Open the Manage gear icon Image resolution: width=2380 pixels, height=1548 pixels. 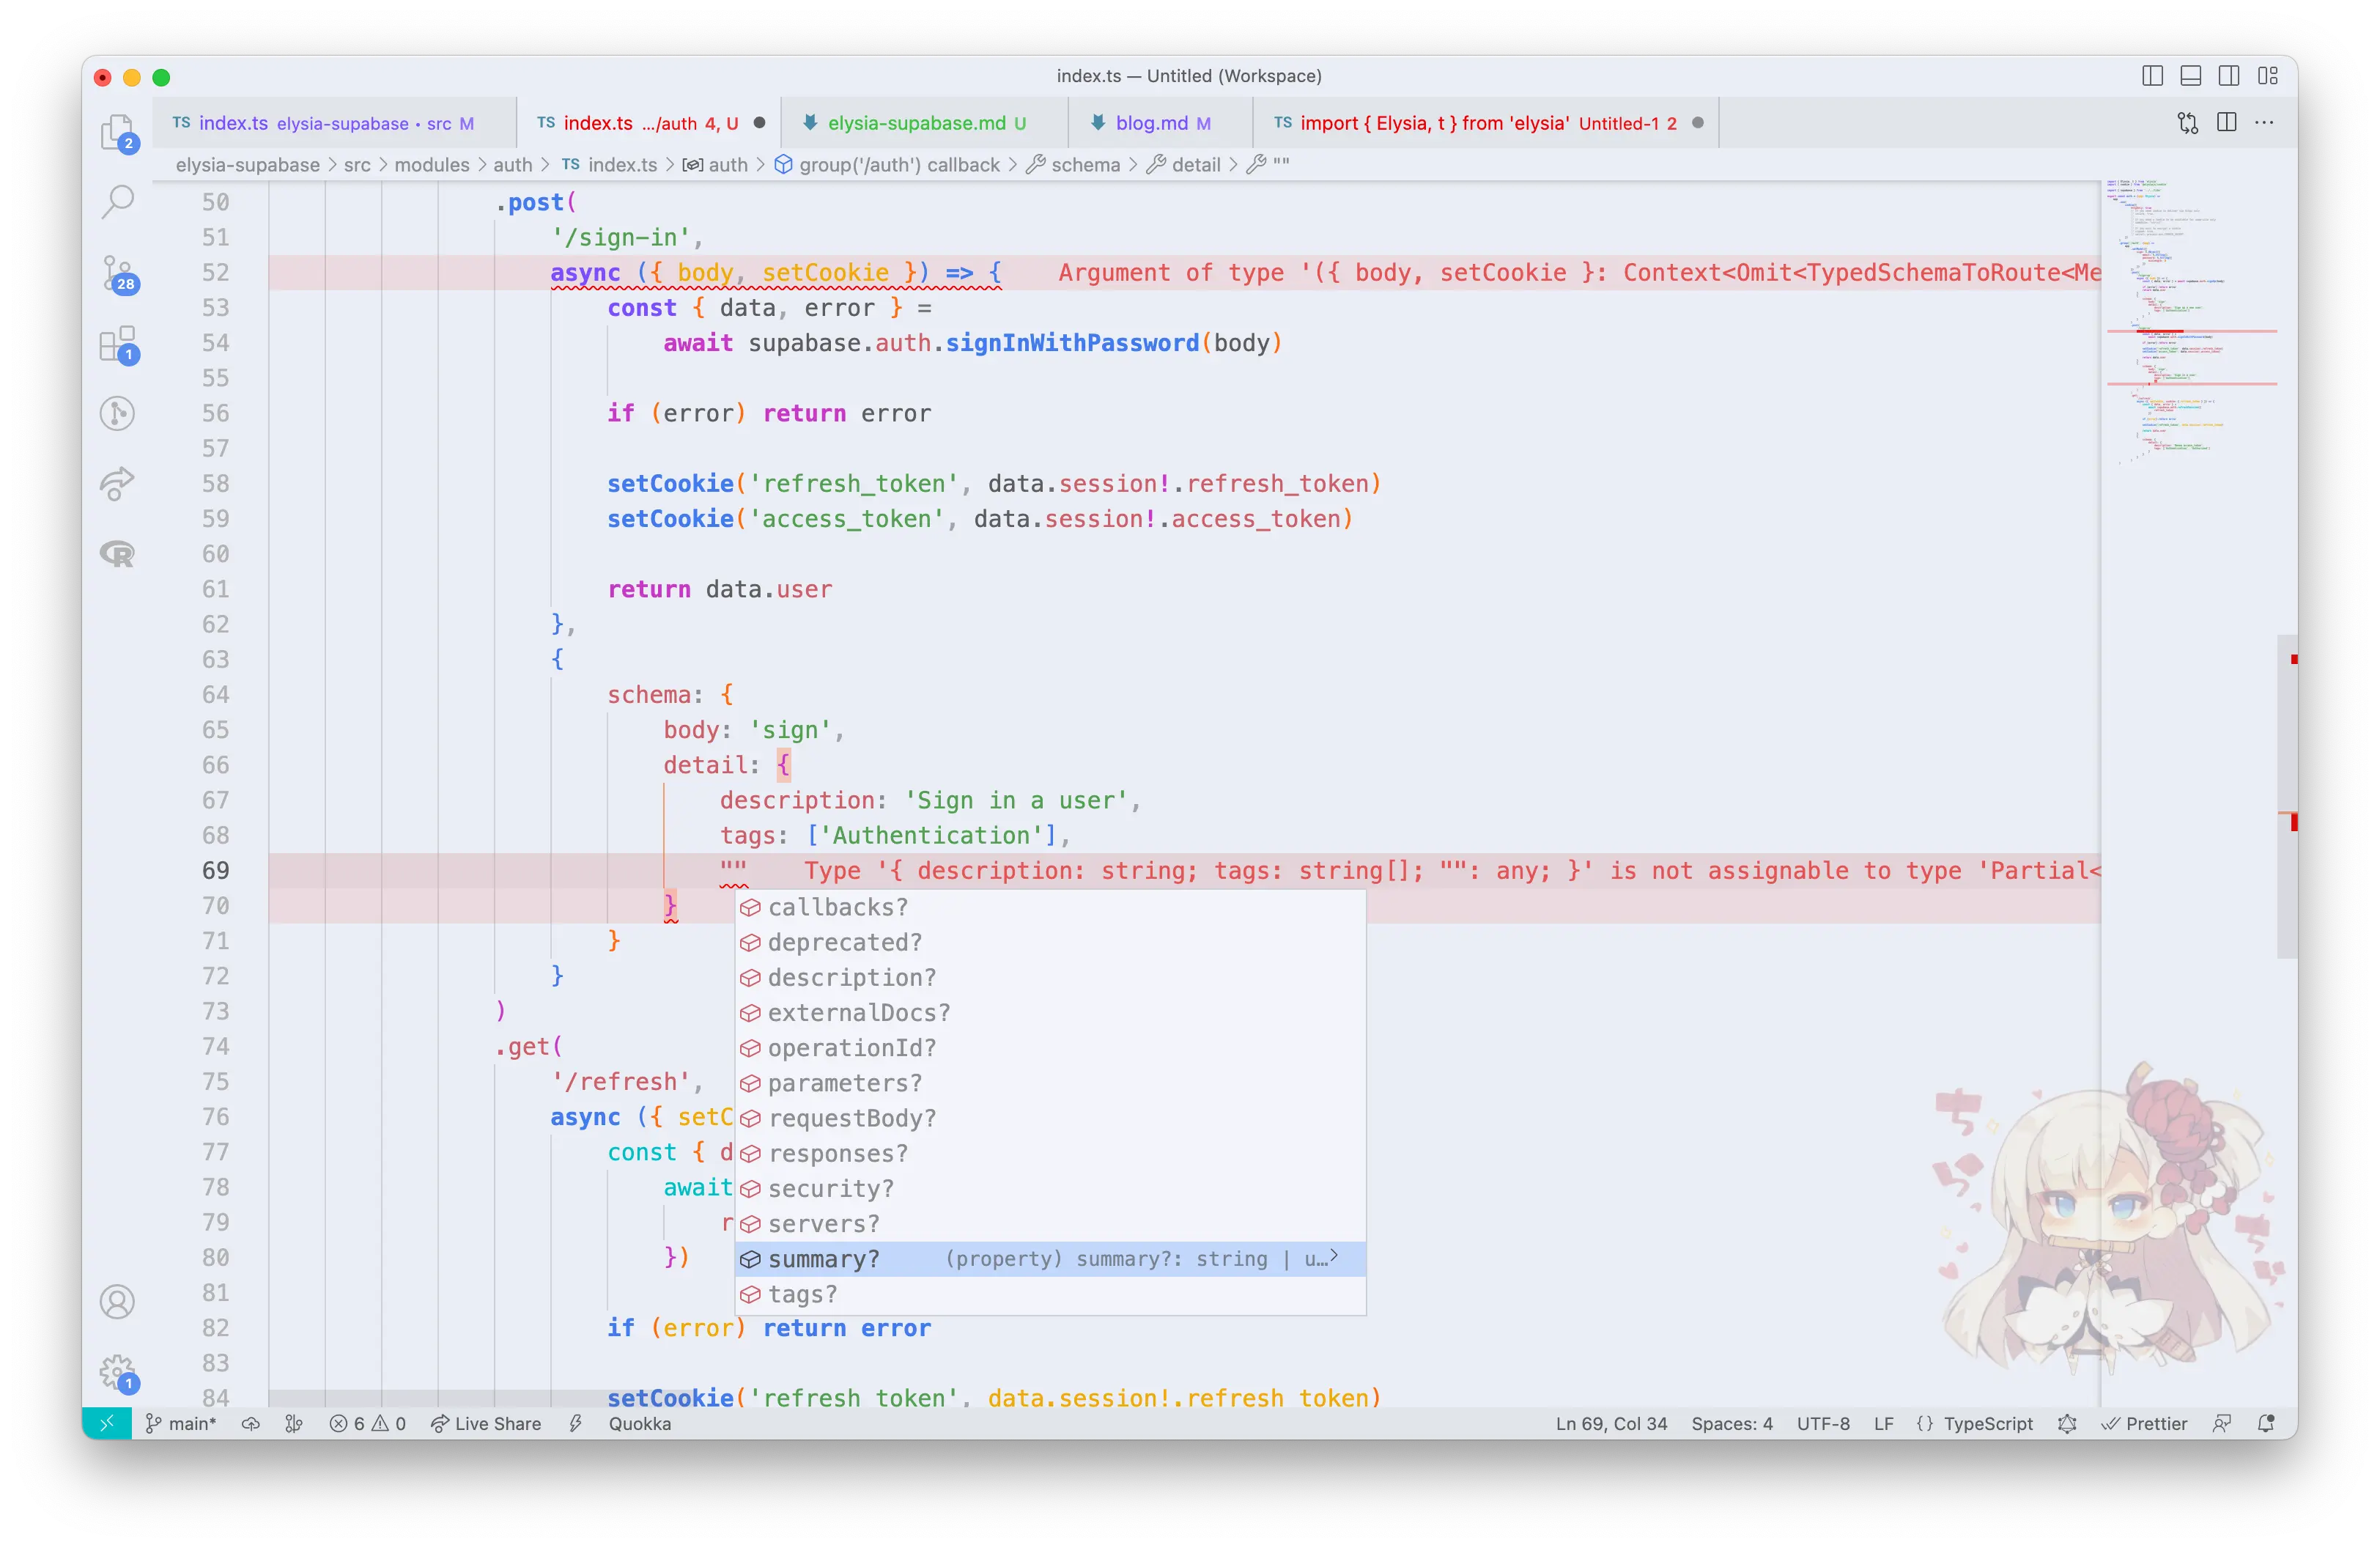pyautogui.click(x=118, y=1372)
